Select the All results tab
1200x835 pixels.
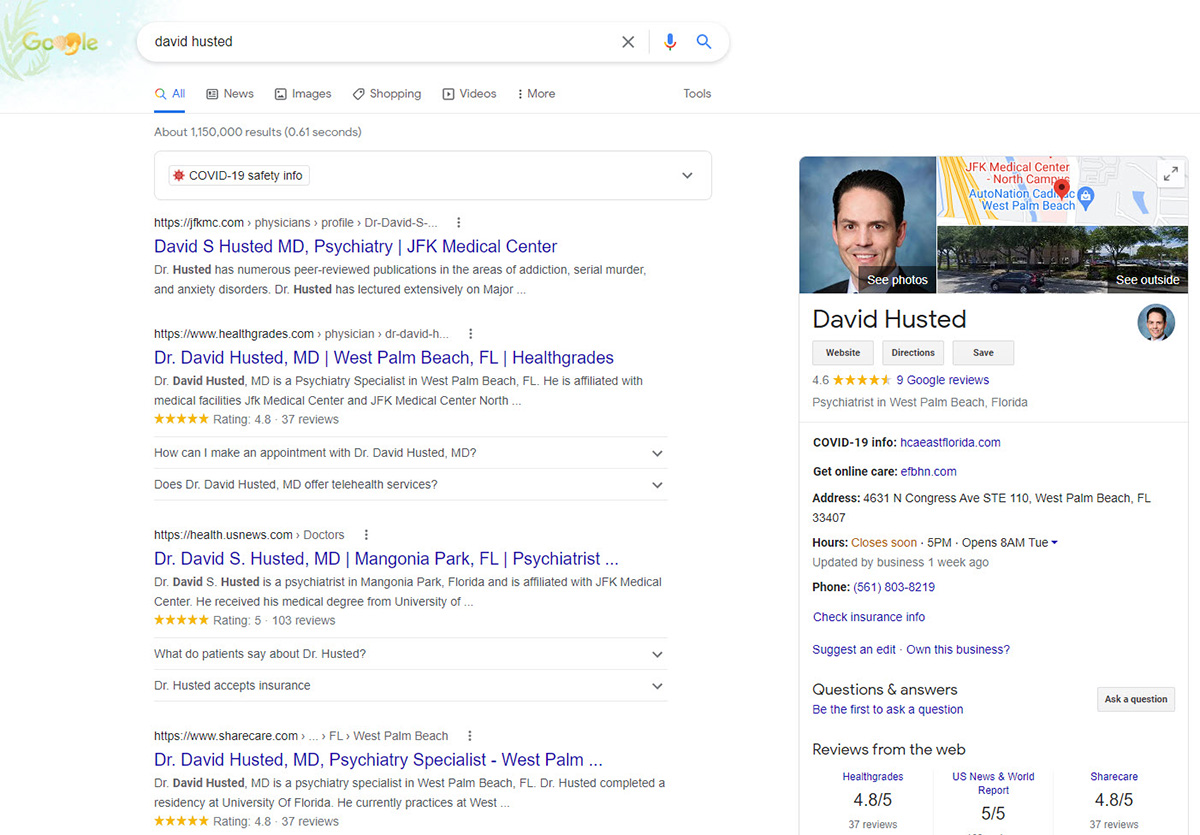170,94
